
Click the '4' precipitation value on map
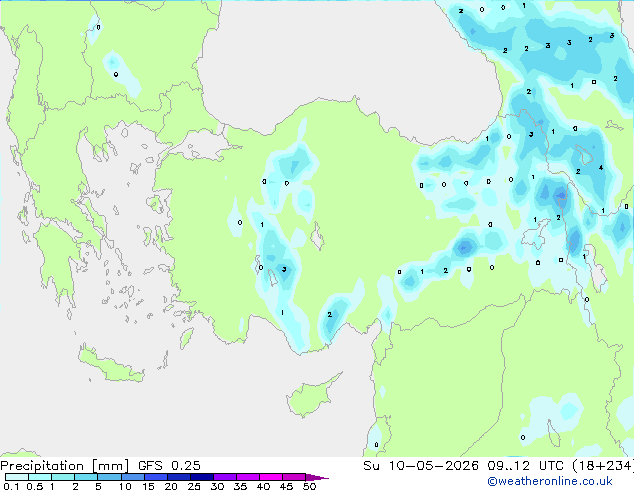[601, 168]
